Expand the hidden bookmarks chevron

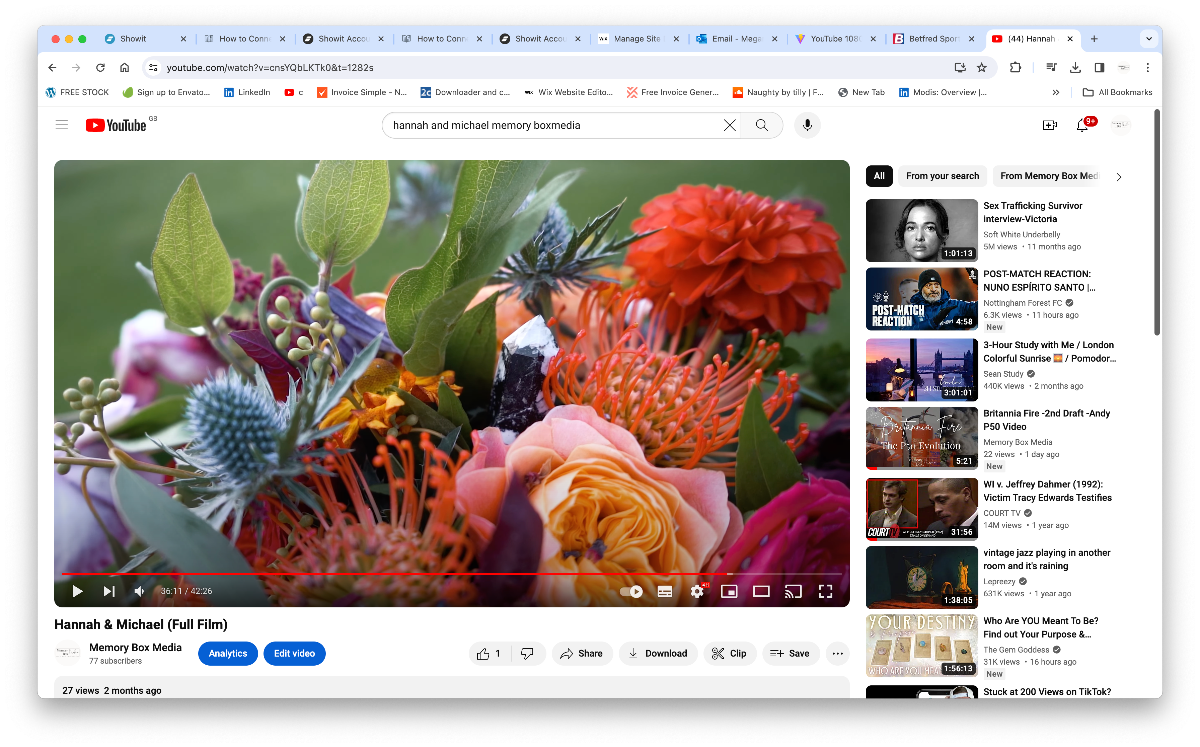1056,92
